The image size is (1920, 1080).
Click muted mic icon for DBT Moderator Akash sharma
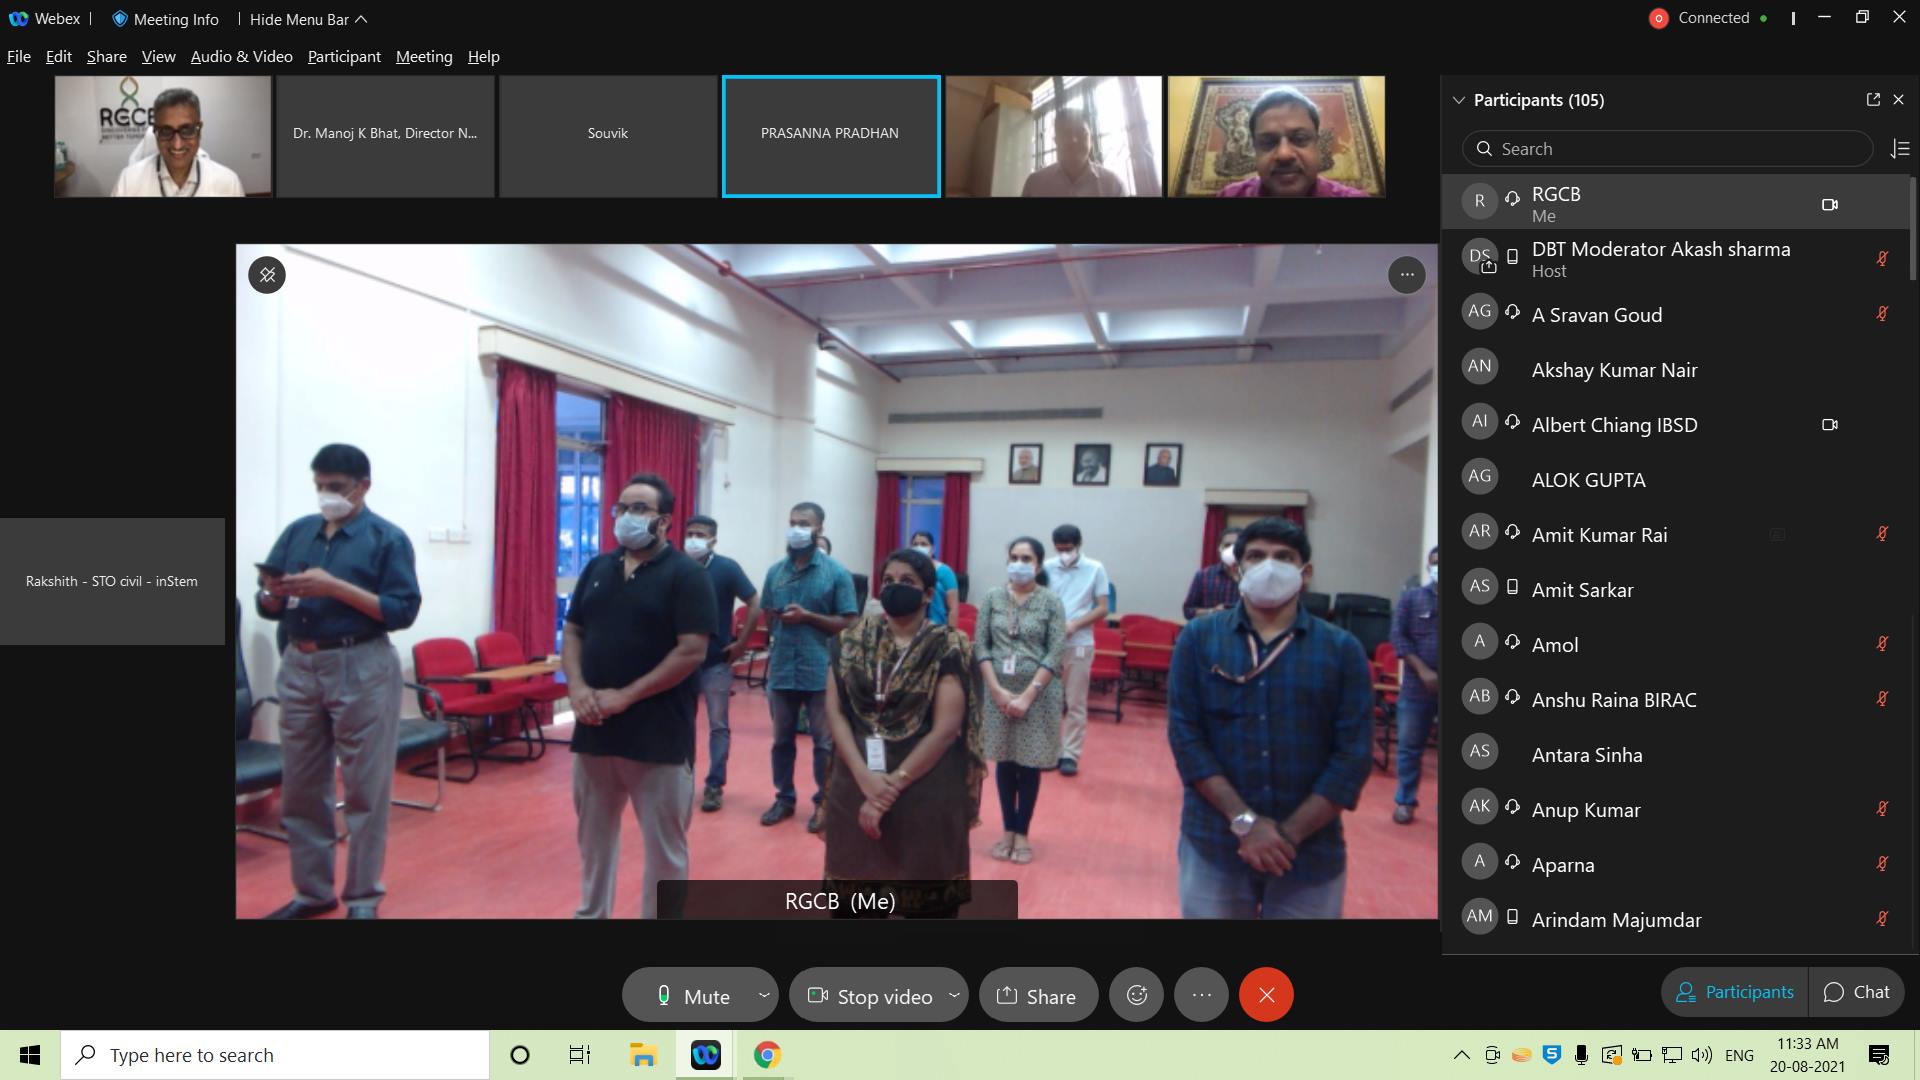1882,259
